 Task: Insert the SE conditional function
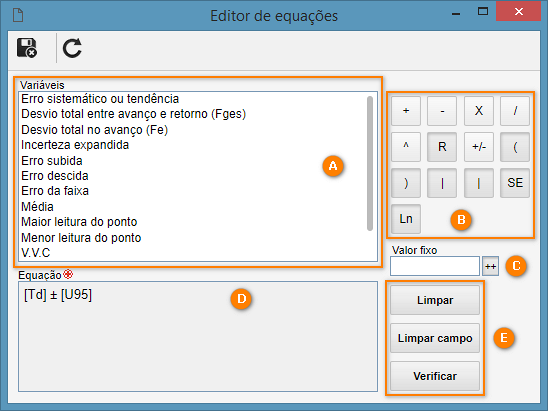(x=515, y=183)
